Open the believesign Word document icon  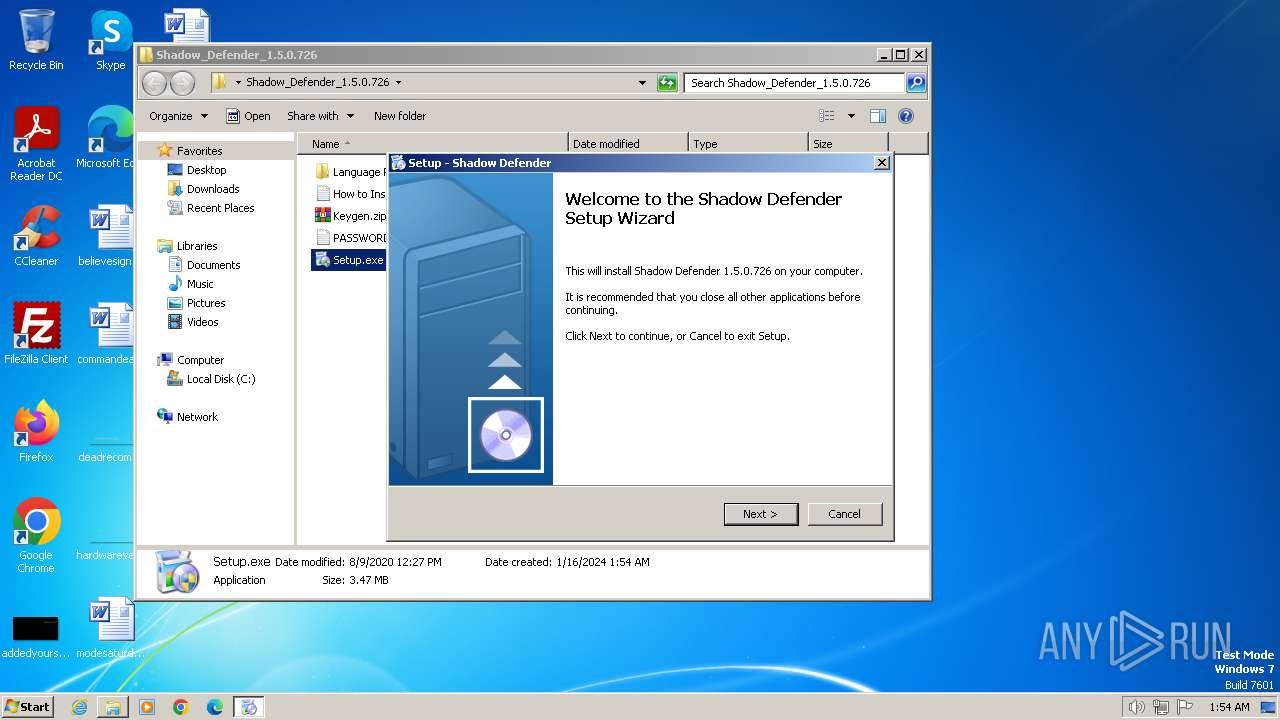[x=106, y=236]
